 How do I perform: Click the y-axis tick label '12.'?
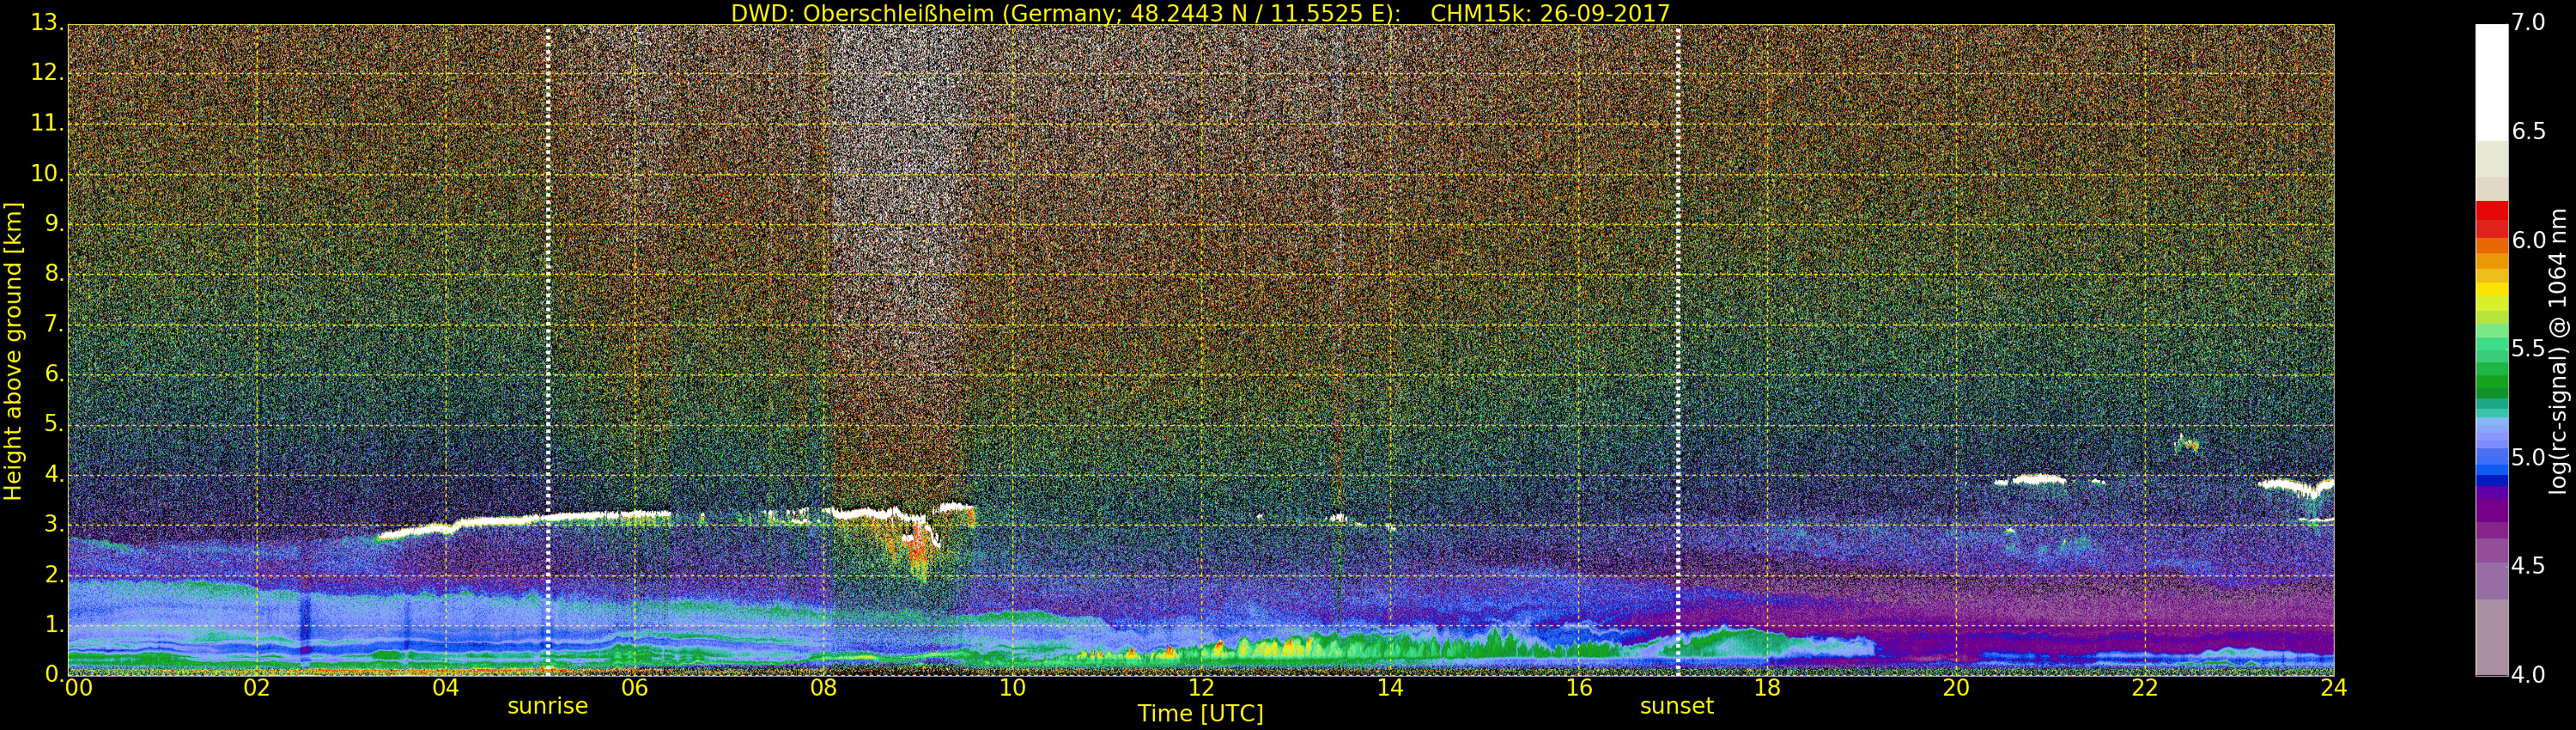pos(47,73)
